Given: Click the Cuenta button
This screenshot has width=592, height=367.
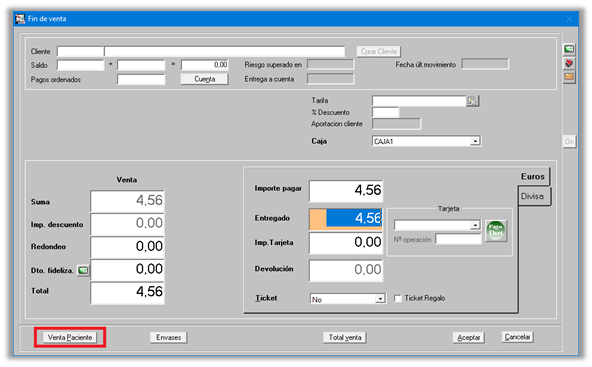Looking at the screenshot, I should [204, 79].
